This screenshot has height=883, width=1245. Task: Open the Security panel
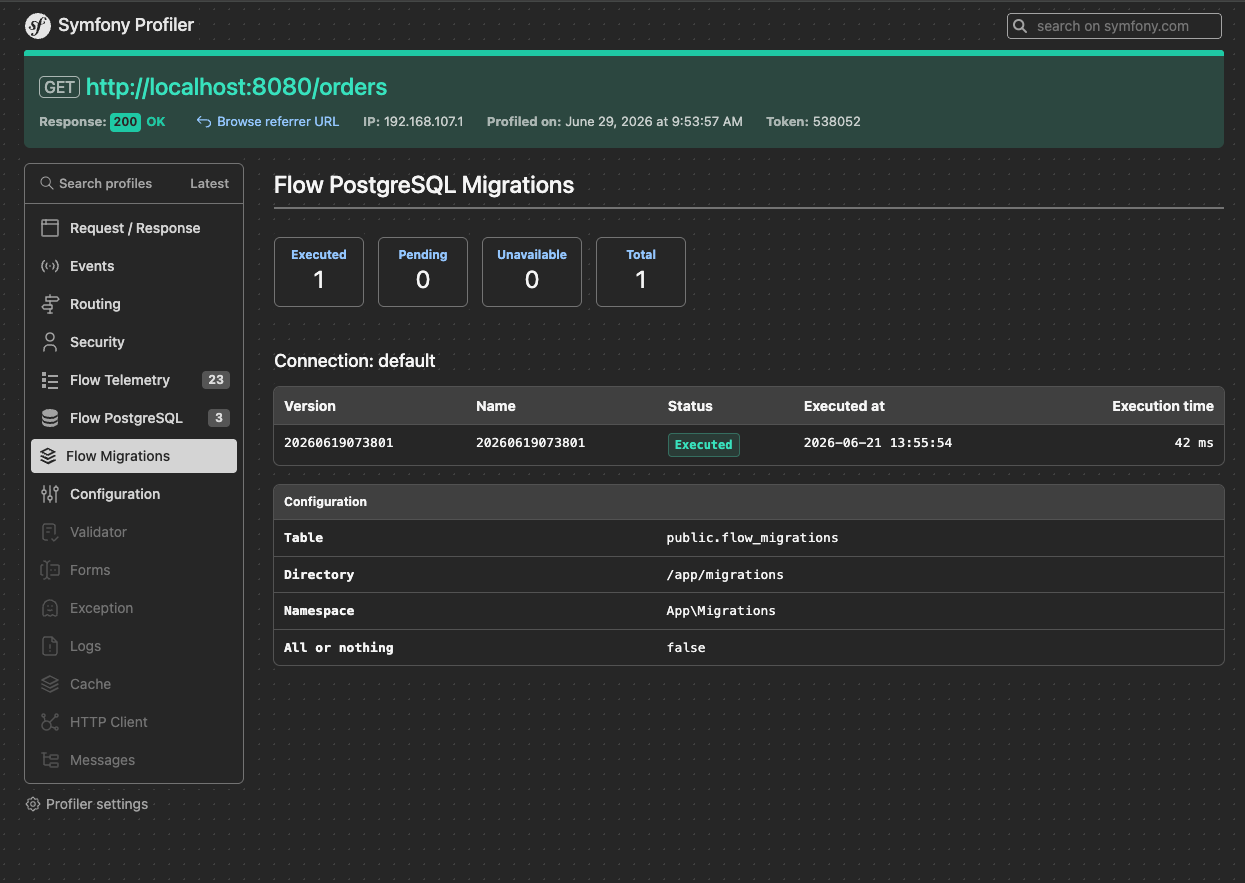134,342
